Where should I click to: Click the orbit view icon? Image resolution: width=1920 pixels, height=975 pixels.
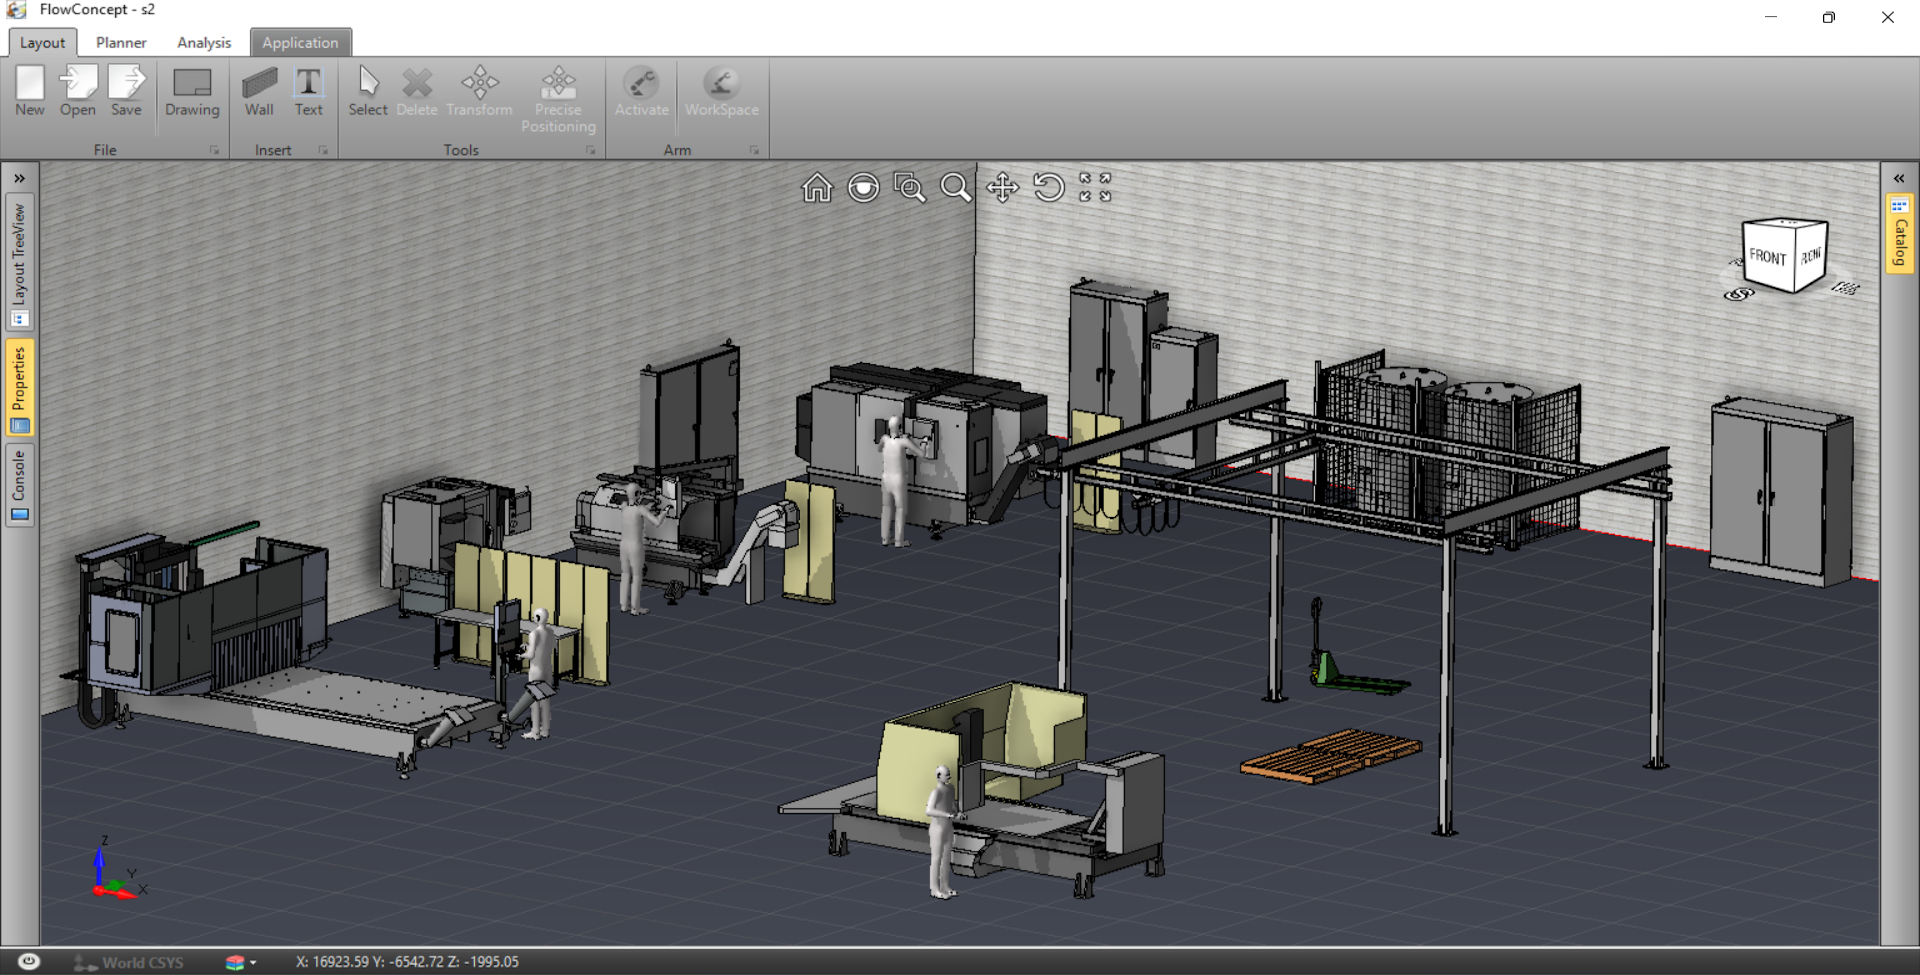863,188
